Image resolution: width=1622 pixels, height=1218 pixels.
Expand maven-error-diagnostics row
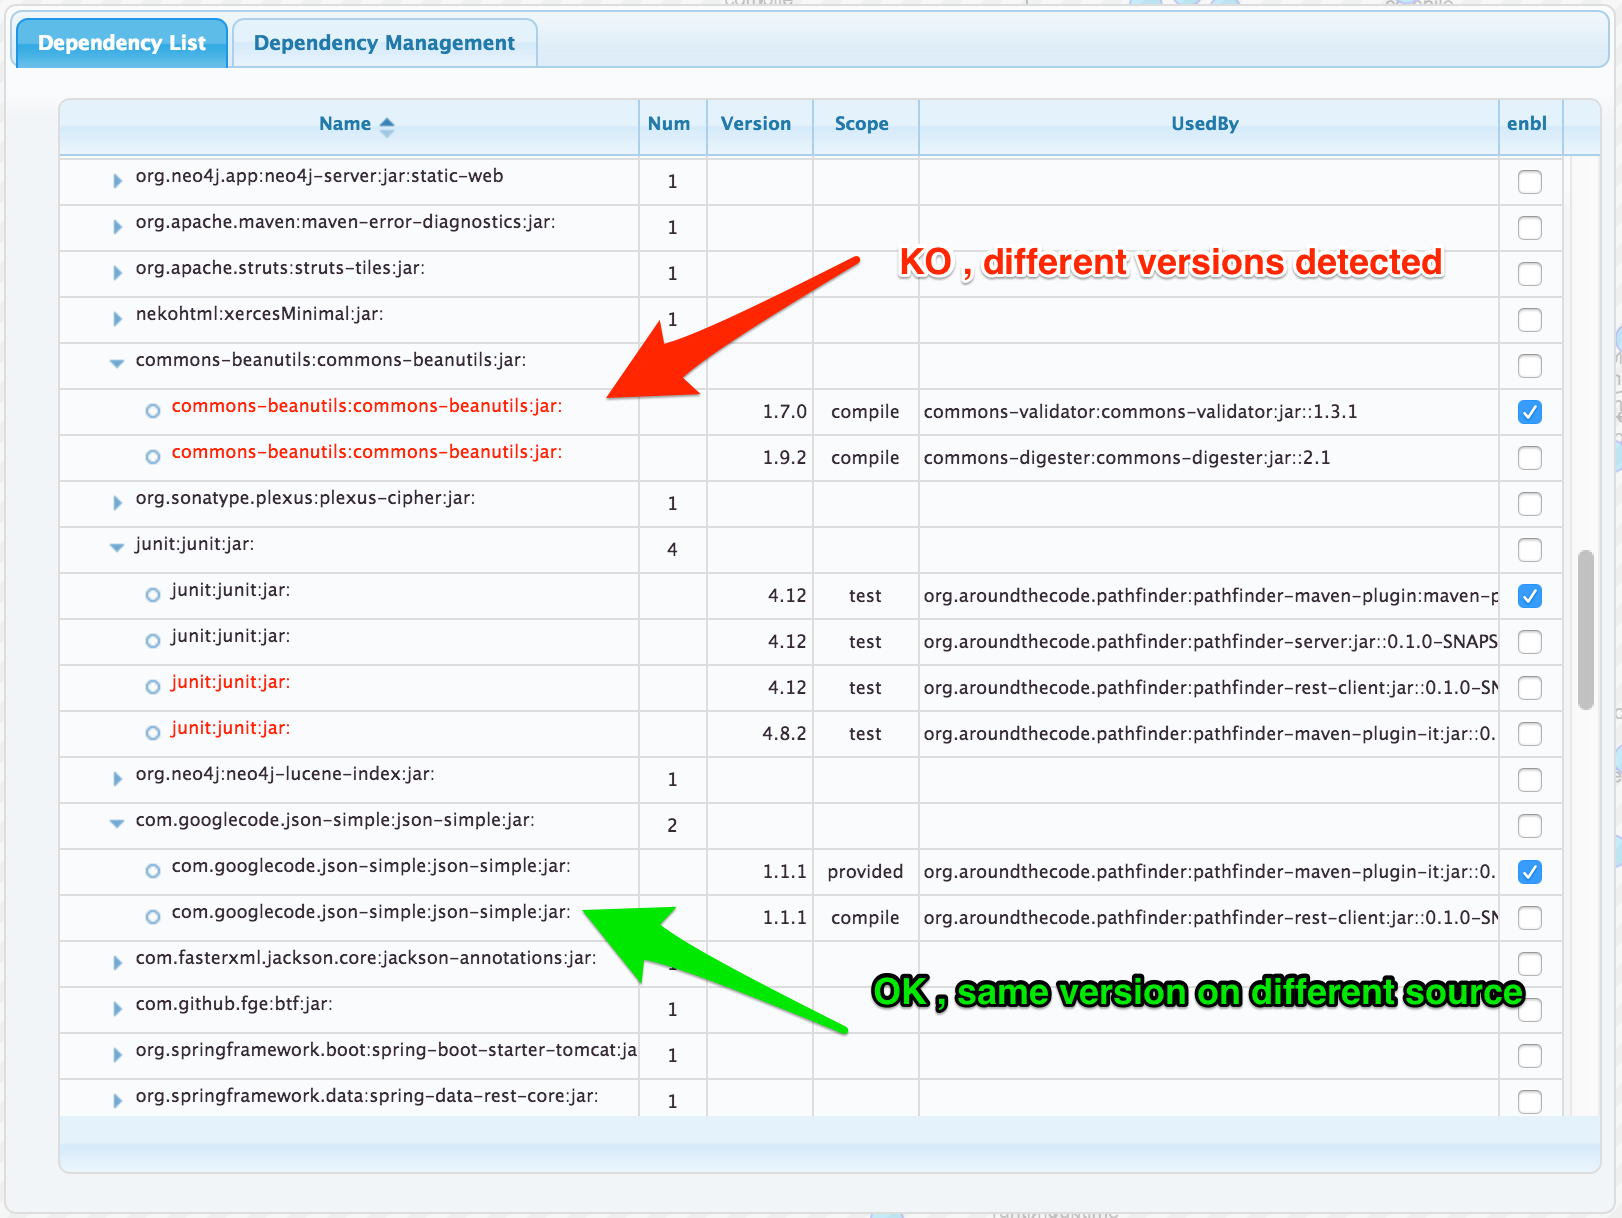coord(117,227)
